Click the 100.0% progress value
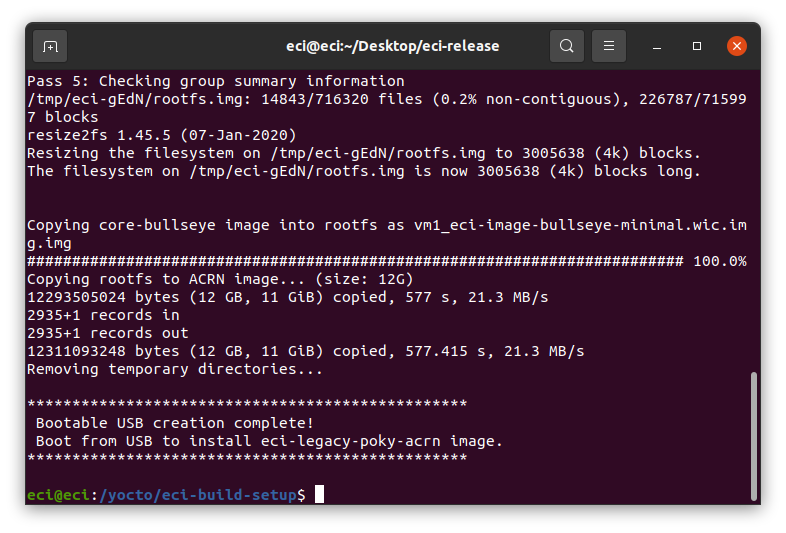The image size is (786, 533). point(720,261)
